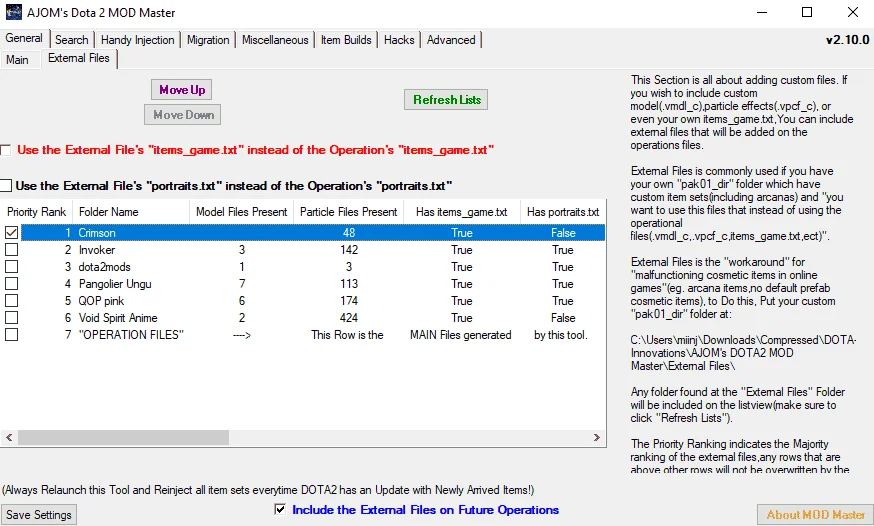The height and width of the screenshot is (526, 874).
Task: Select the External Files sub-tab
Action: pos(79,59)
